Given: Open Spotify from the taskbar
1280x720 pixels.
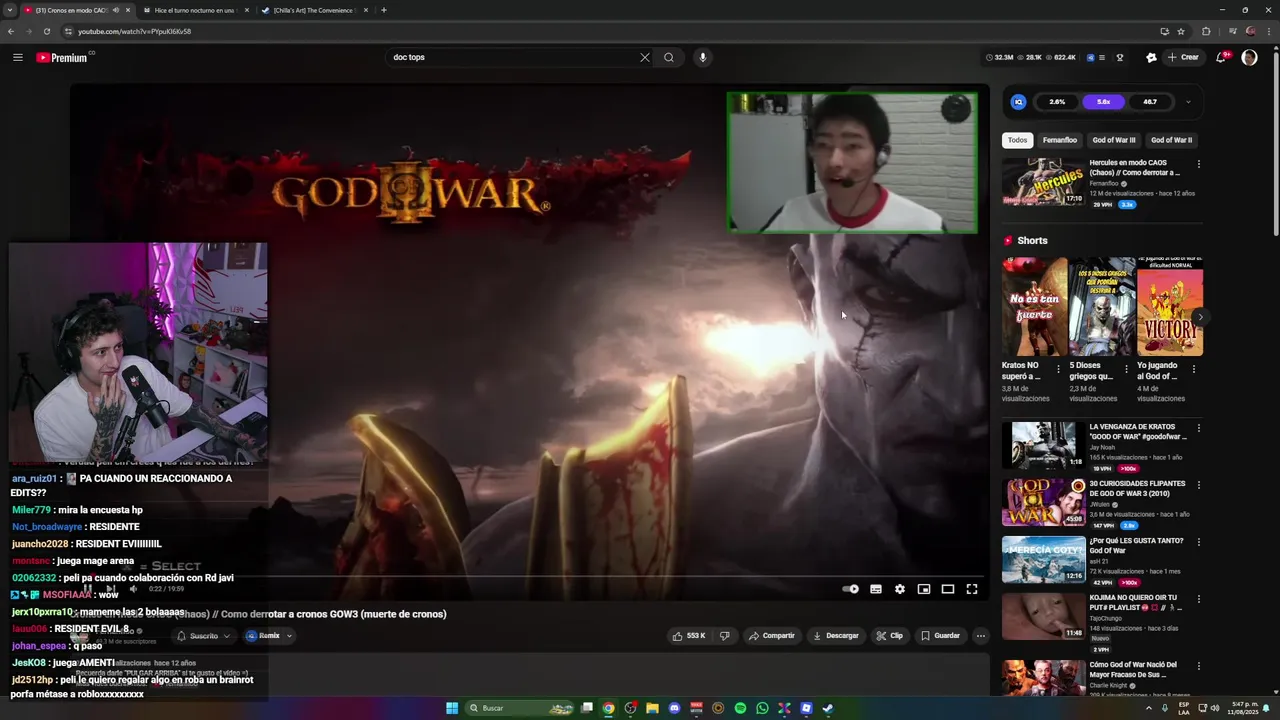Looking at the screenshot, I should tap(740, 708).
